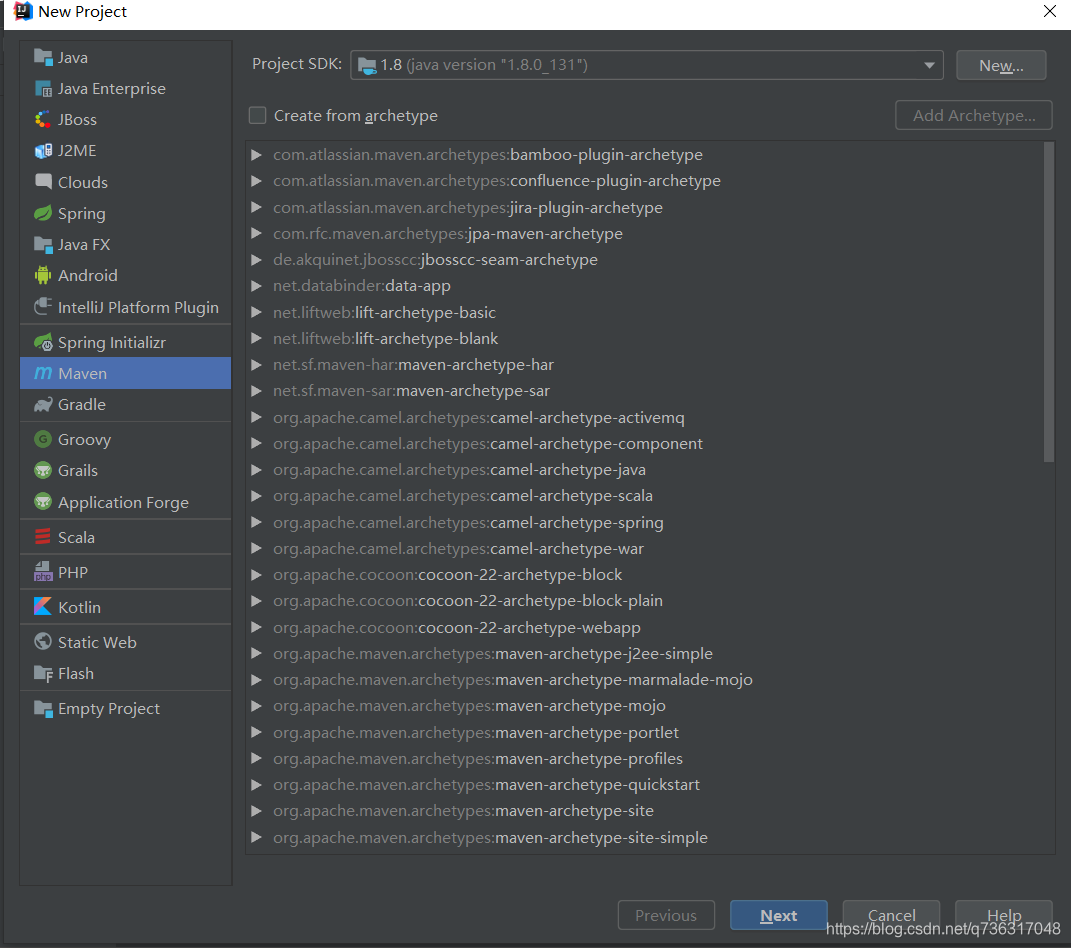Click the Java FX icon
1071x948 pixels.
tap(43, 245)
